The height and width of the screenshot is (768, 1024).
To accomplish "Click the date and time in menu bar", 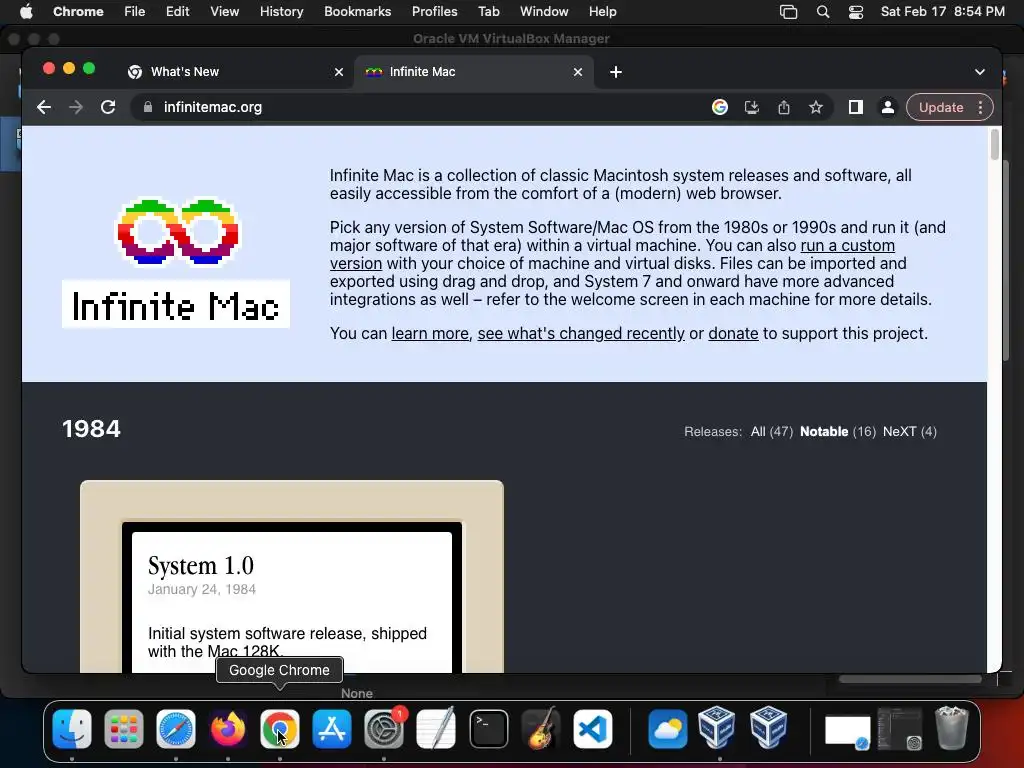I will click(x=942, y=12).
